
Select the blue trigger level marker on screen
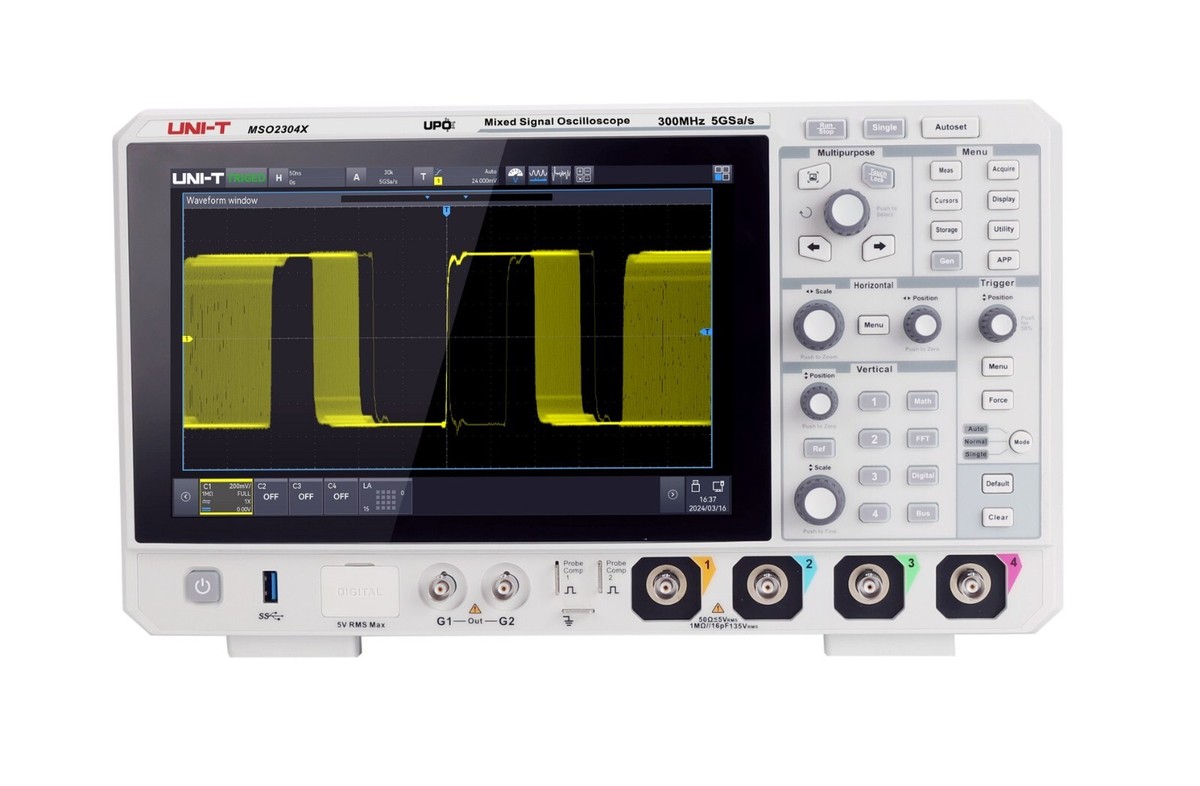click(x=709, y=330)
